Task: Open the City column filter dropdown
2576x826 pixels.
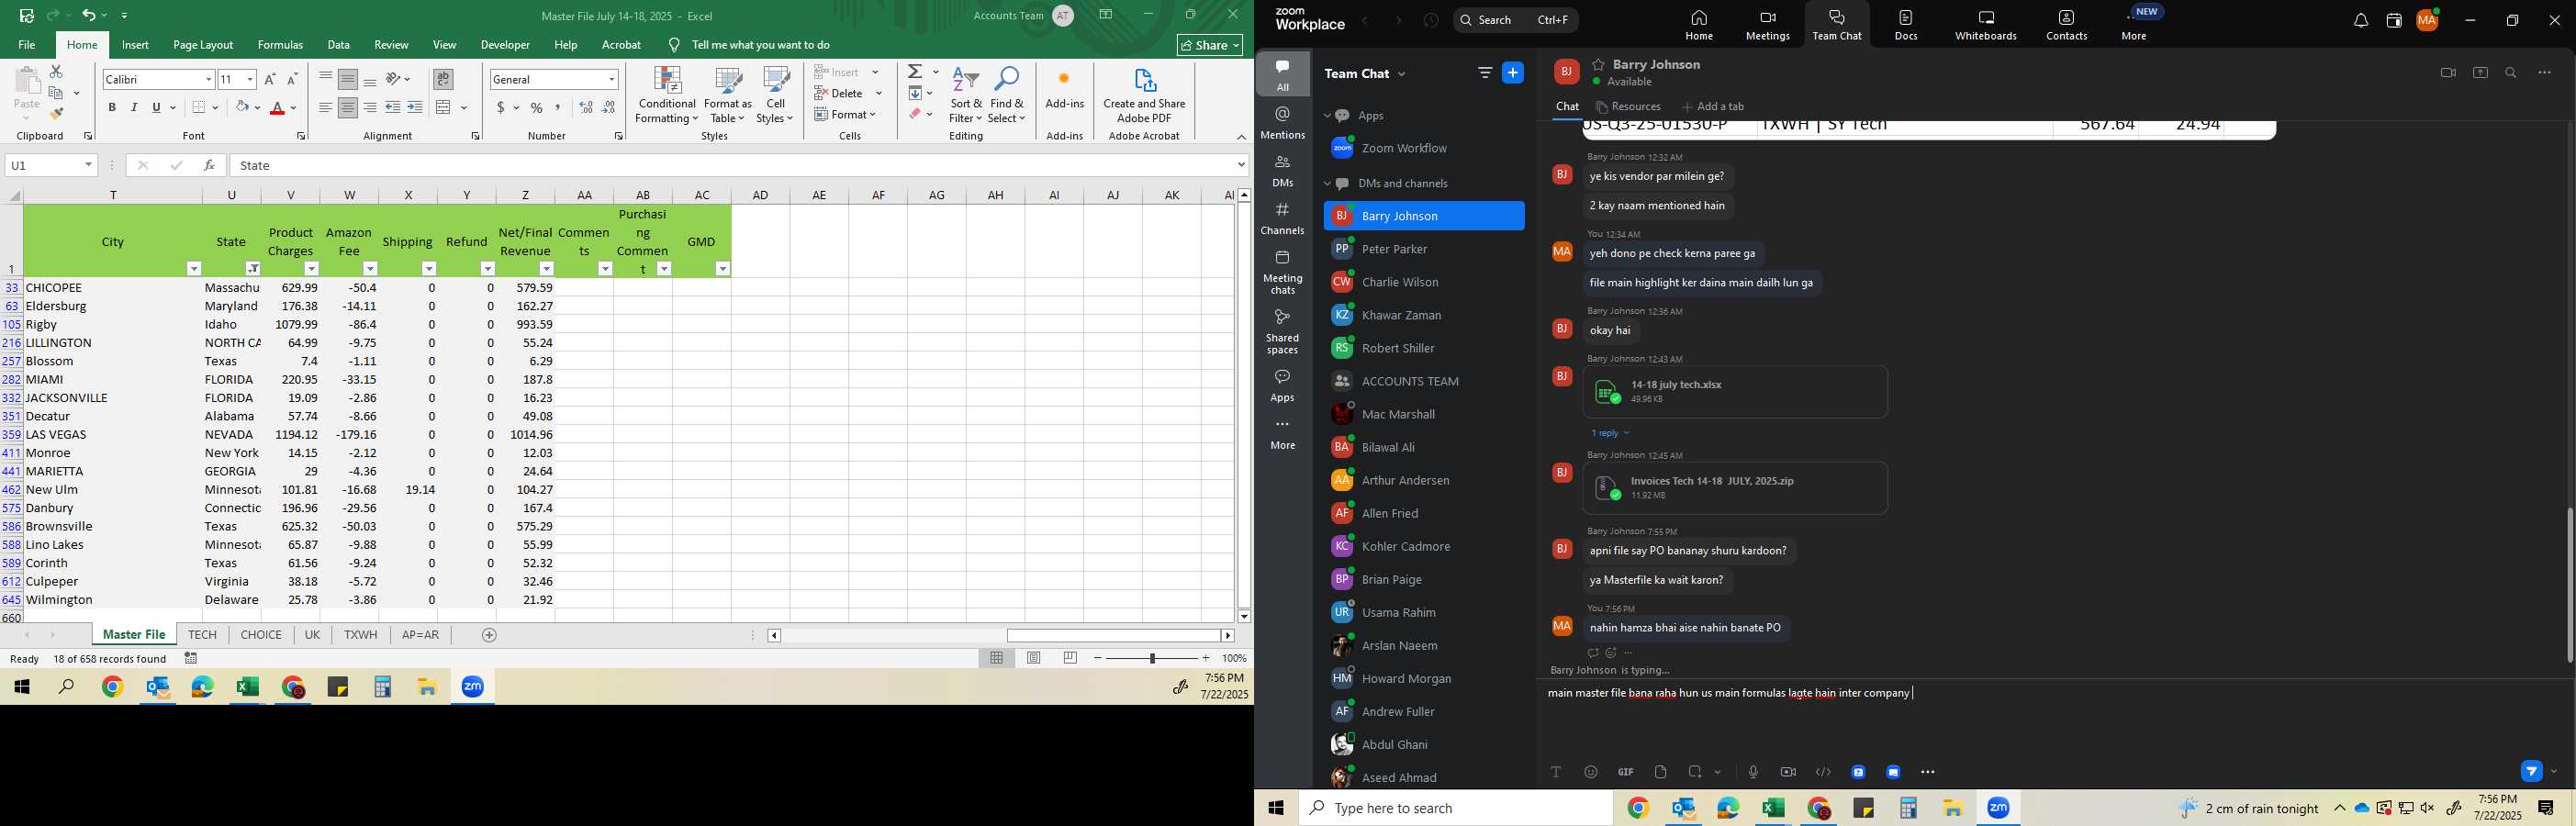Action: 194,269
